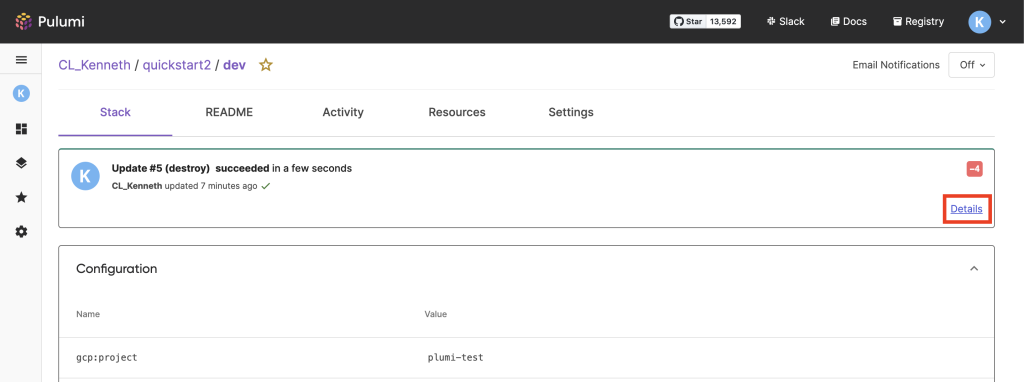Open the settings gear icon in sidebar
The image size is (1024, 382).
click(21, 231)
